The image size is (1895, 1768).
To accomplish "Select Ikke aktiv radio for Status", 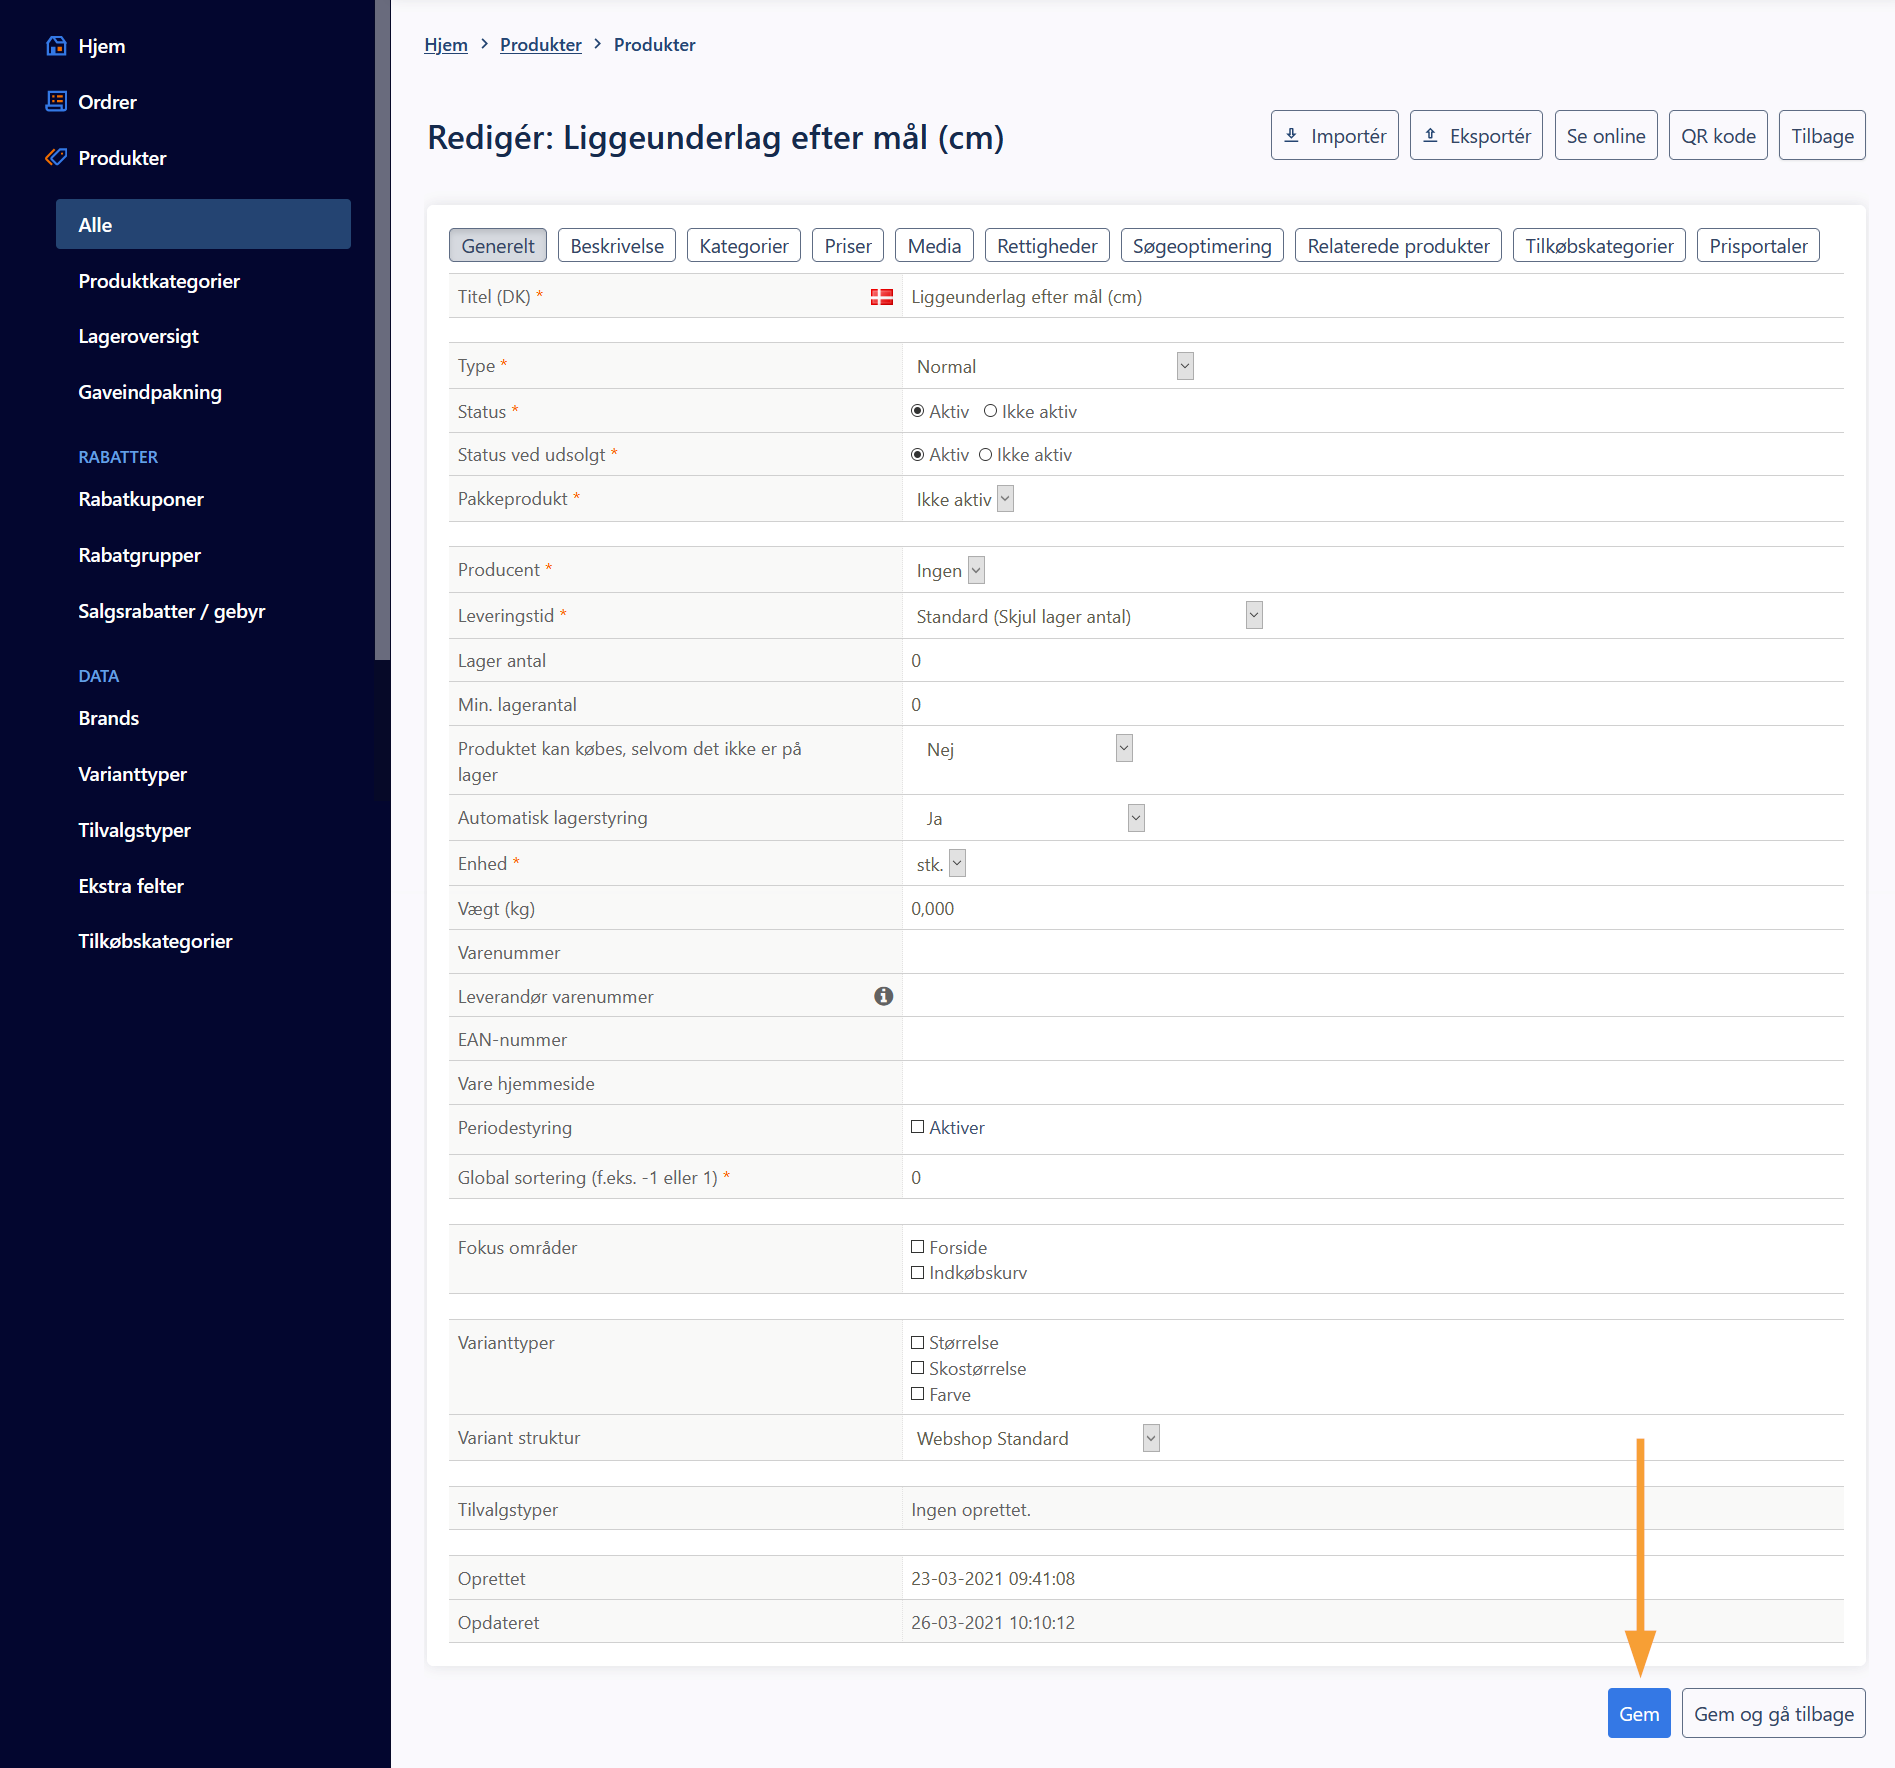I will pos(990,411).
